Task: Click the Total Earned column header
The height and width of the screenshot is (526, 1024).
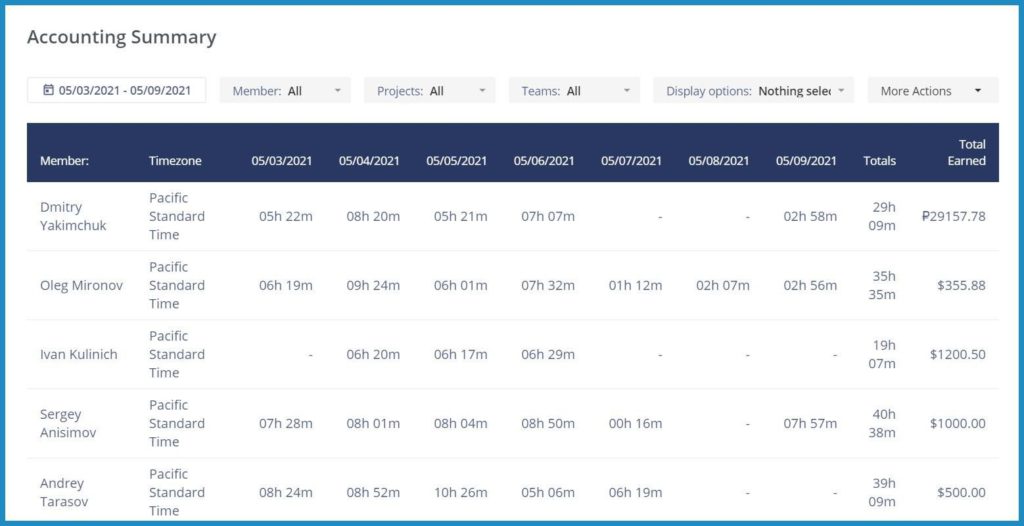Action: pos(967,152)
